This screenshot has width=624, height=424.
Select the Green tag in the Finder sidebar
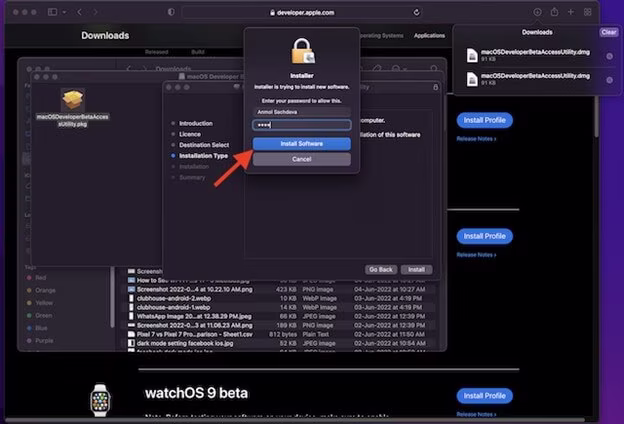click(39, 315)
